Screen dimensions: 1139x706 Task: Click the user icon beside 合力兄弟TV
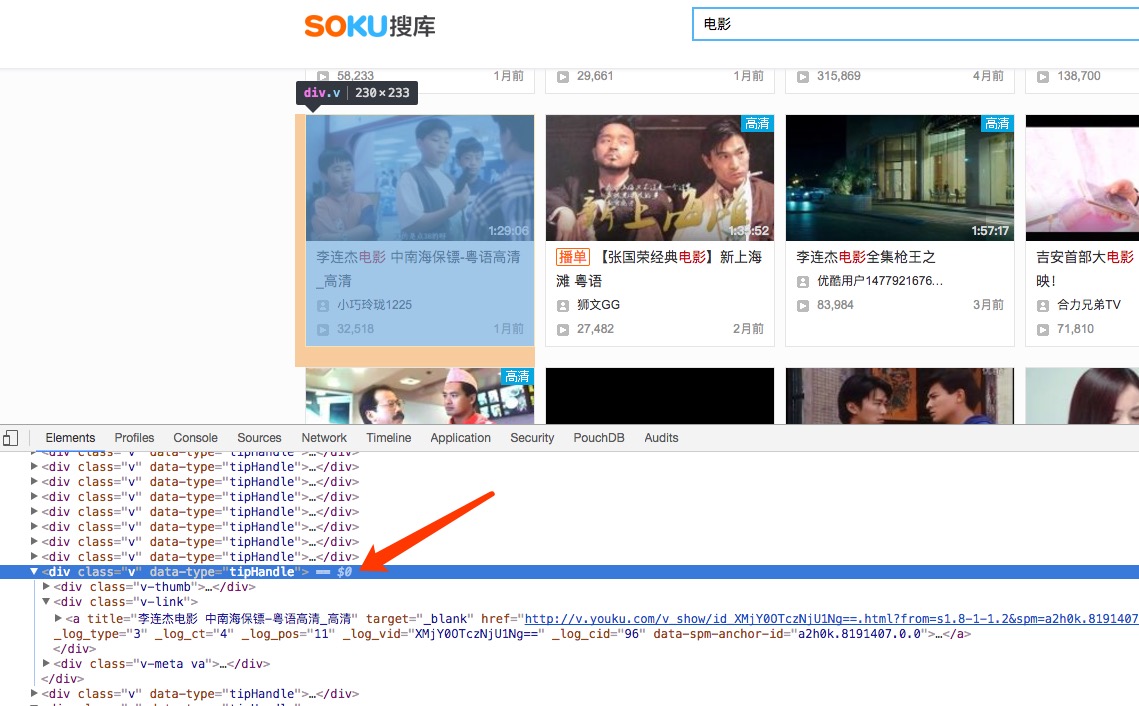coord(1042,306)
